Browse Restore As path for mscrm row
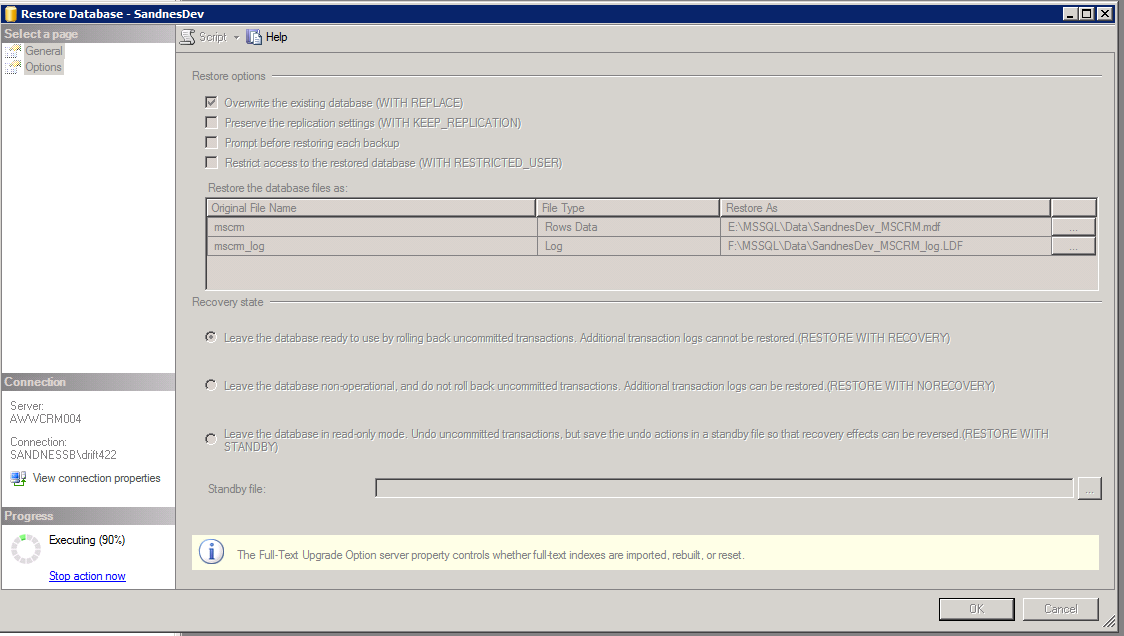 coord(1073,226)
